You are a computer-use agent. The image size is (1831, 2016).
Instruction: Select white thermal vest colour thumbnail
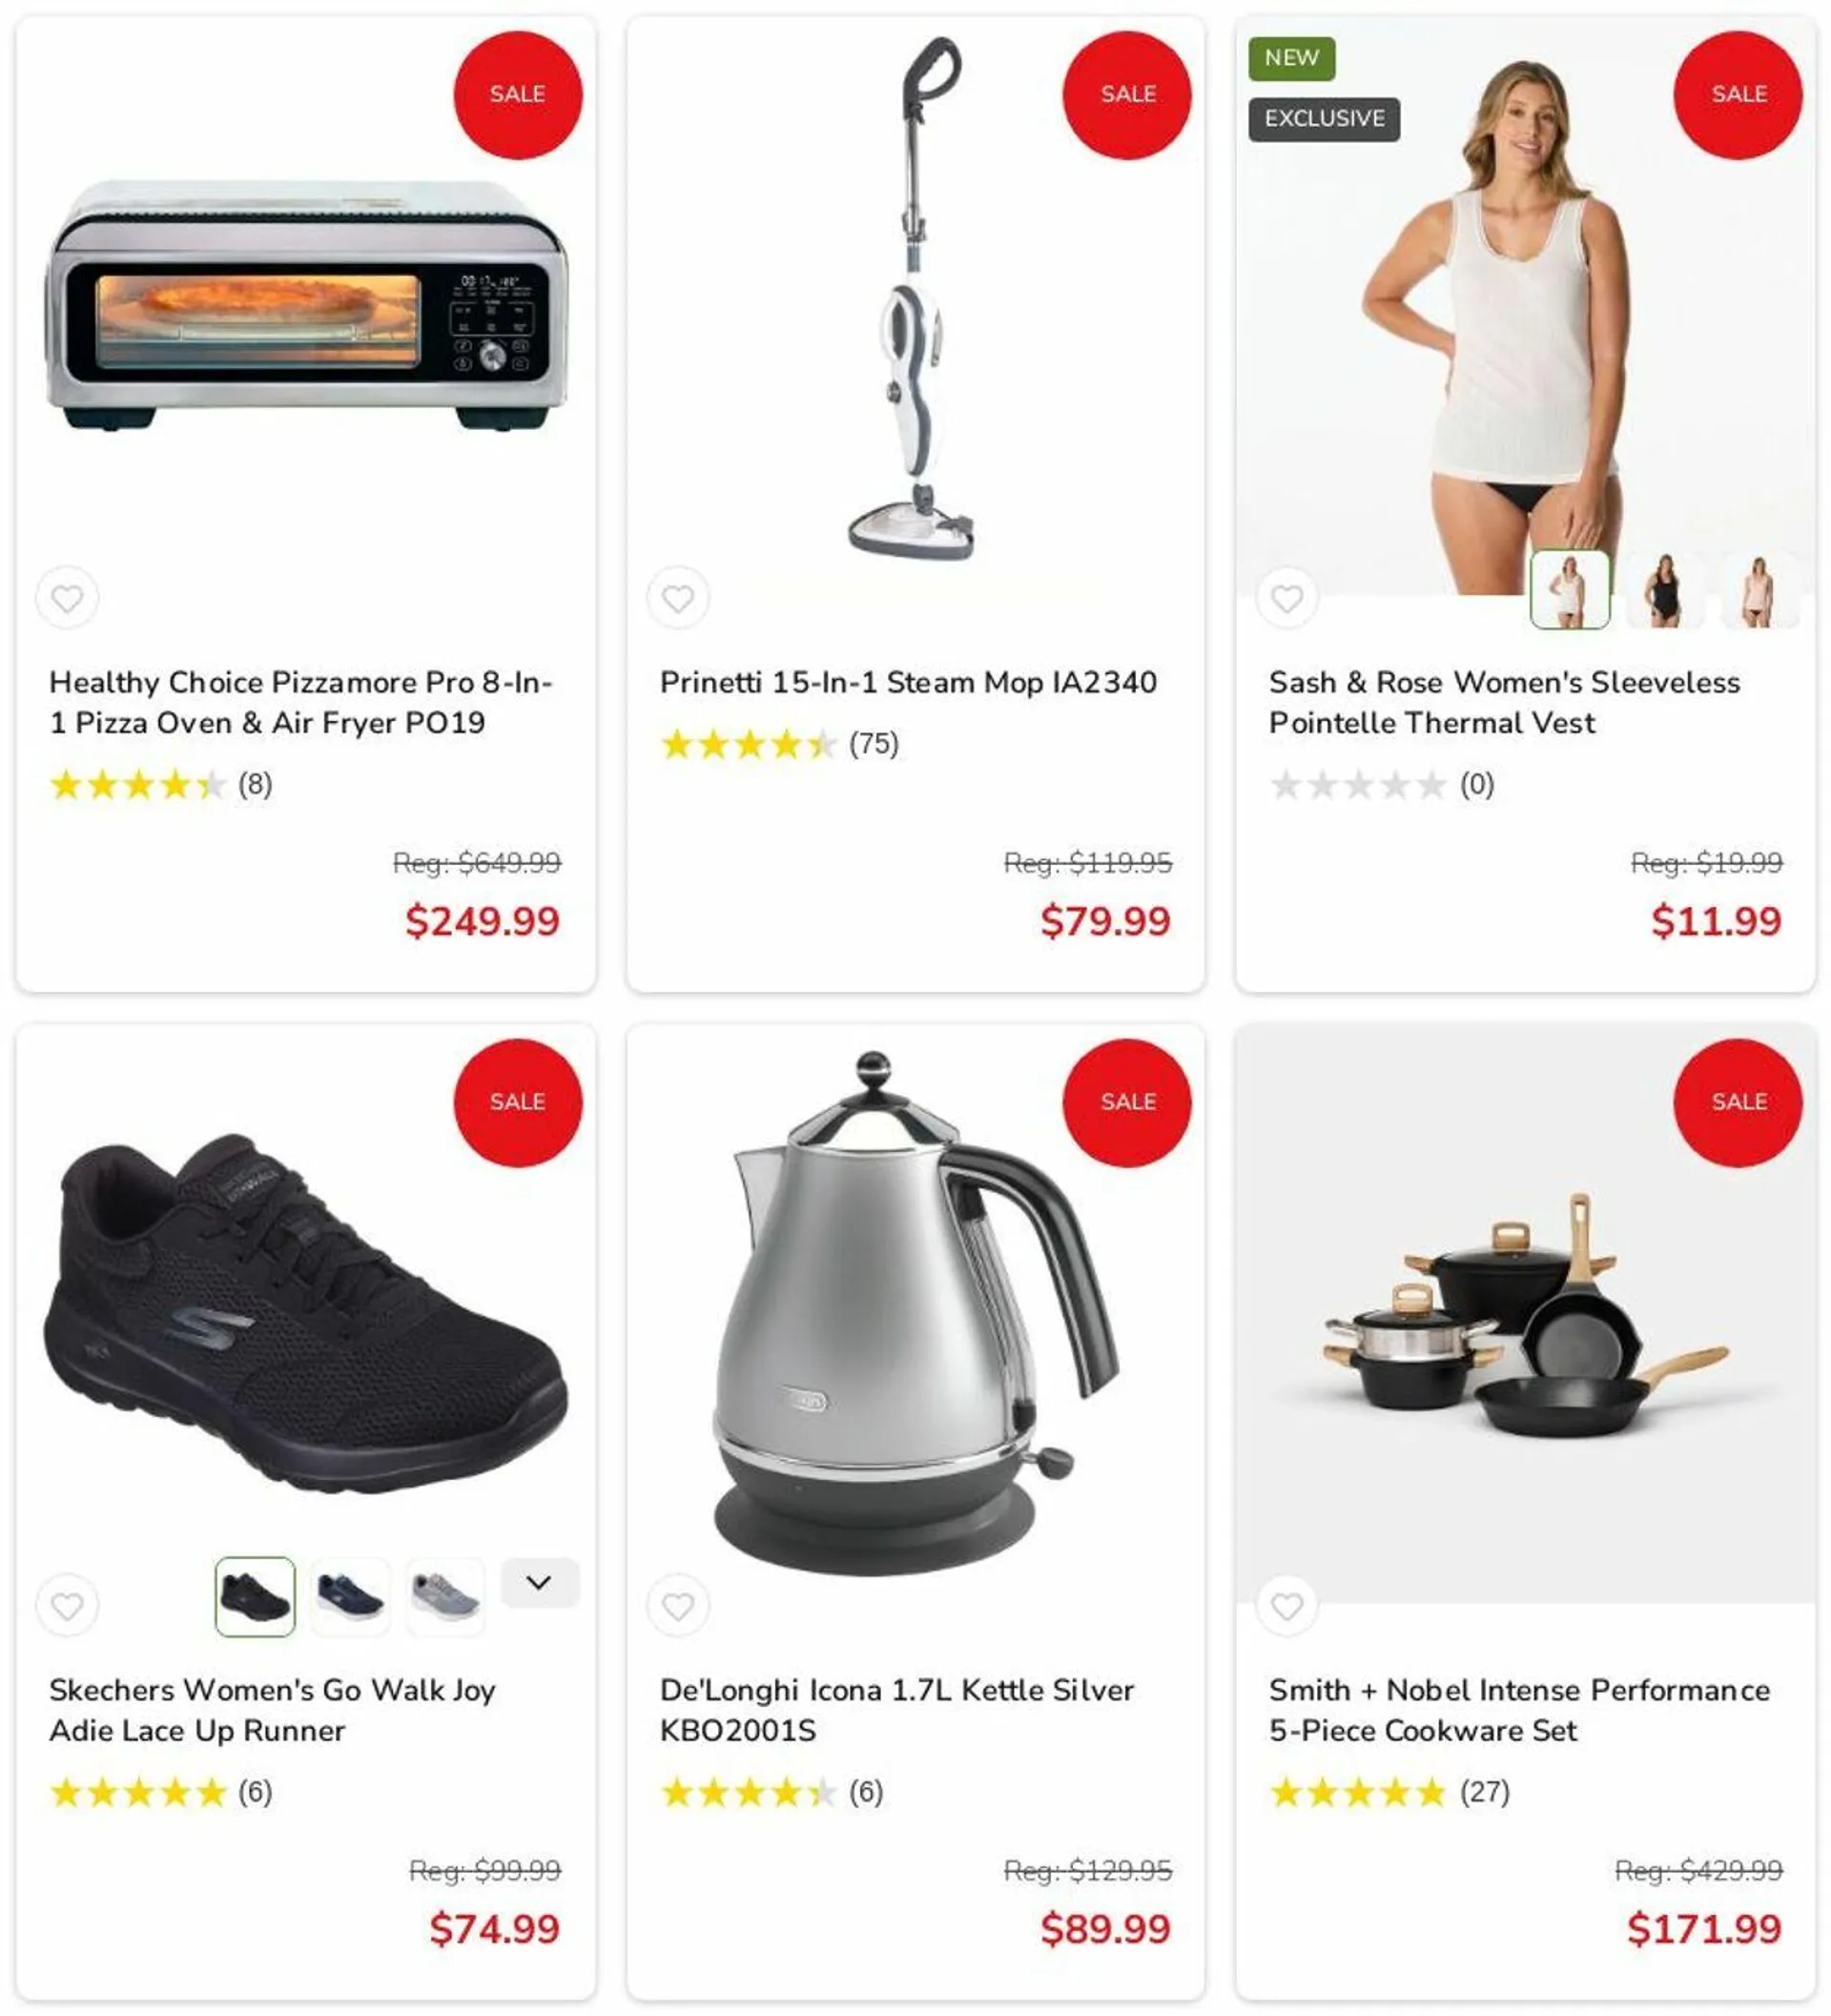pos(1570,590)
